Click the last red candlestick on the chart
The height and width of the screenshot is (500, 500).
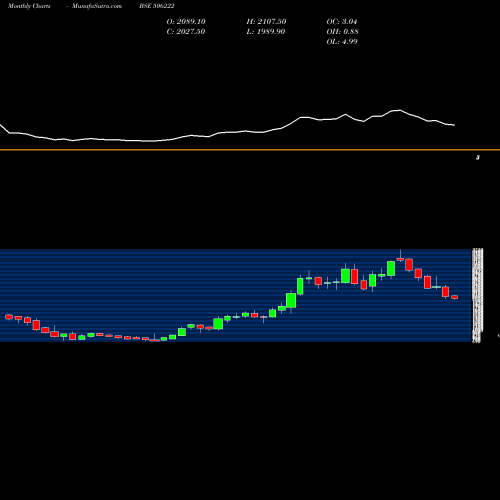(454, 297)
